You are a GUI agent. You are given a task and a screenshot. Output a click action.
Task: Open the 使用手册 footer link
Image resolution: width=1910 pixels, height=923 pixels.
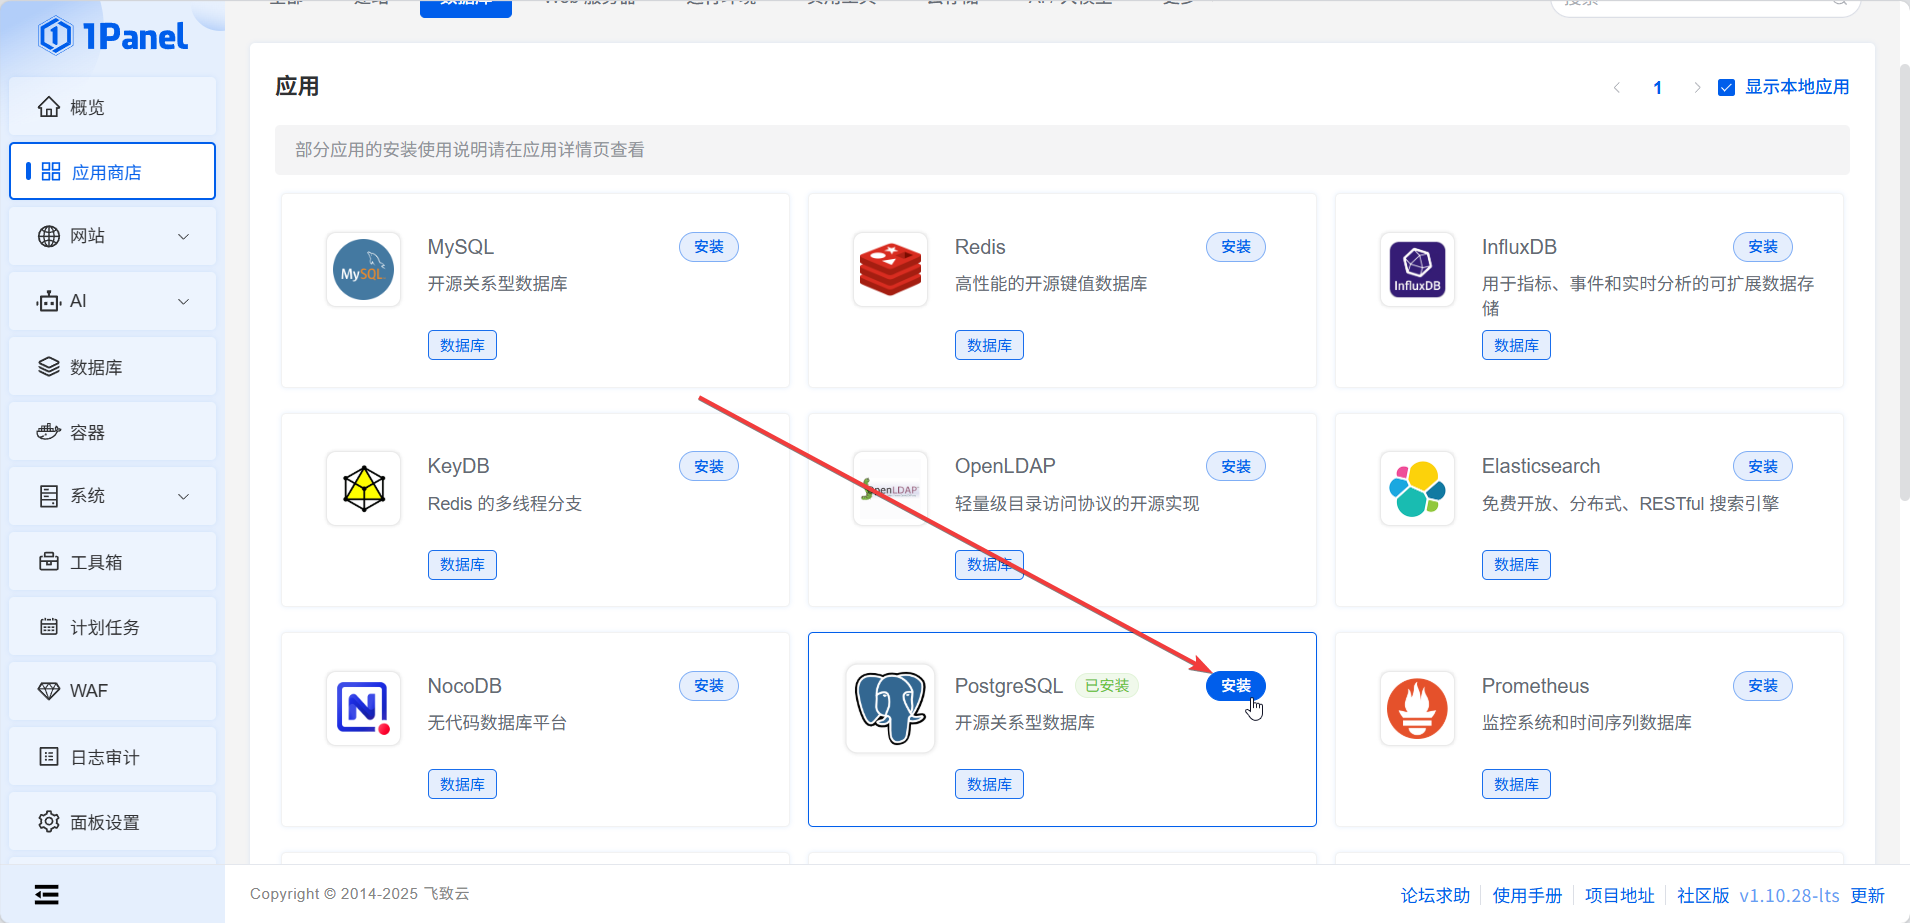pyautogui.click(x=1527, y=895)
